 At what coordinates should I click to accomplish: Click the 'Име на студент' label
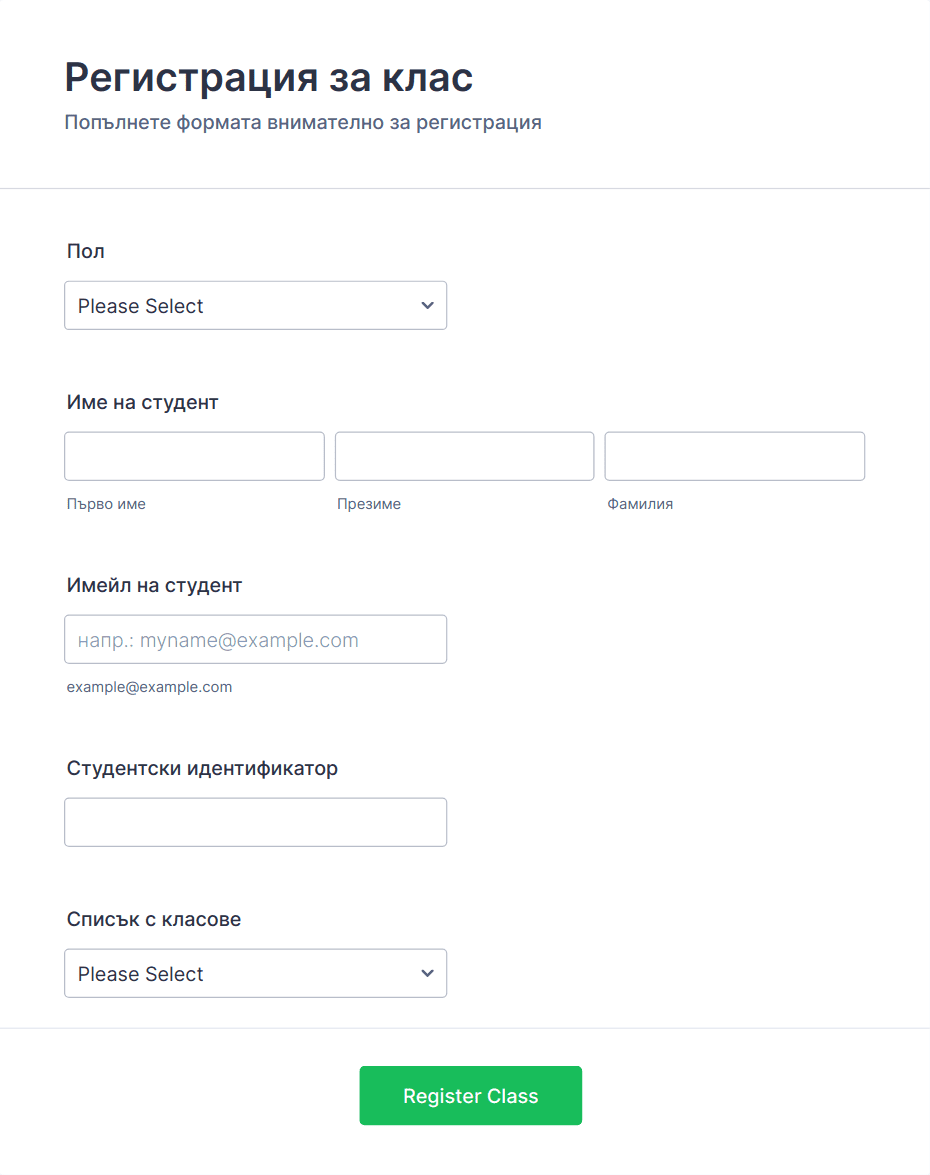point(142,402)
